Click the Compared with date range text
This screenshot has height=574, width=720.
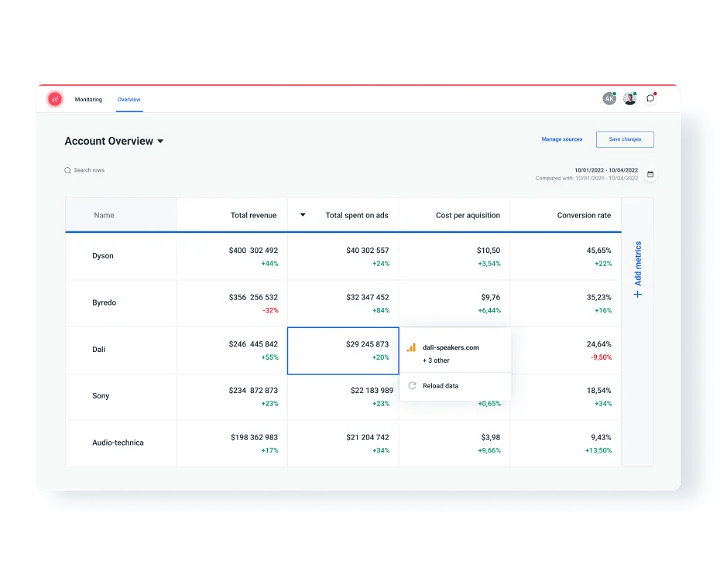[x=586, y=178]
